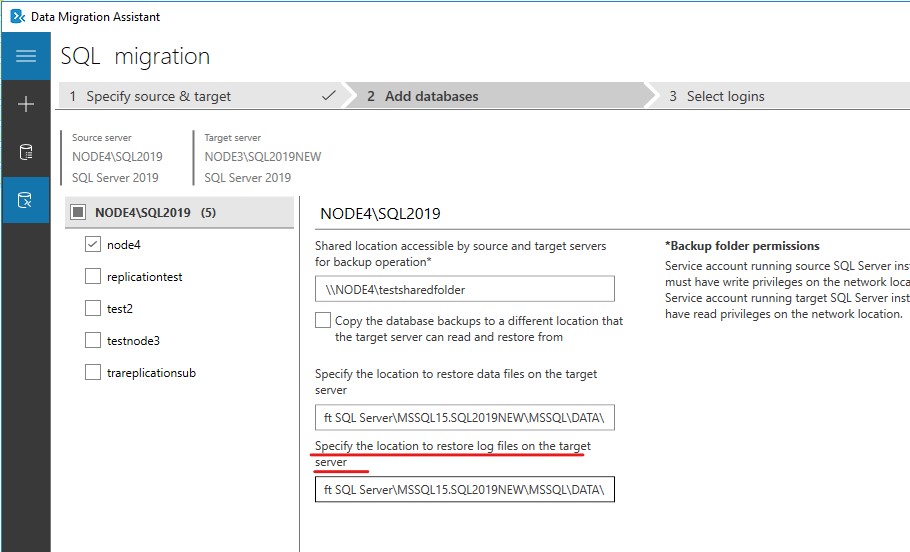Screen dimensions: 910x552
Task: Open the hamburger menu in the sidebar
Action: (26, 56)
